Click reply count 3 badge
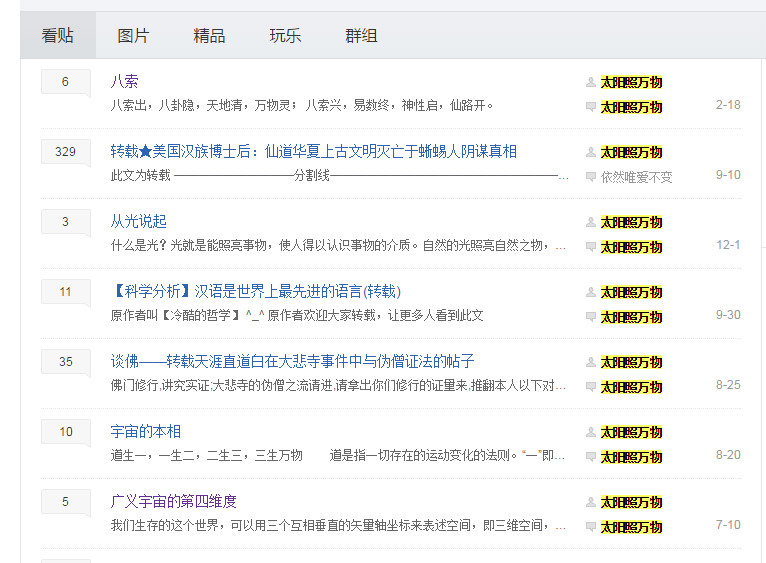Screen dimensions: 766x563 [x=65, y=221]
